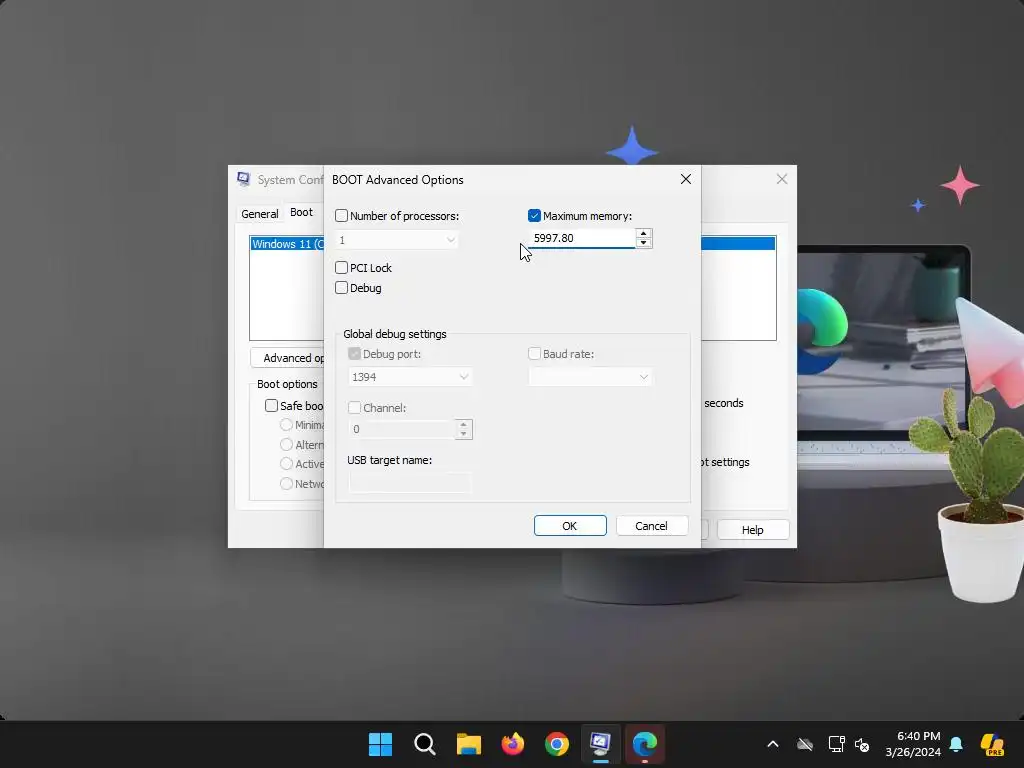Click the Channel number field

tap(402, 429)
